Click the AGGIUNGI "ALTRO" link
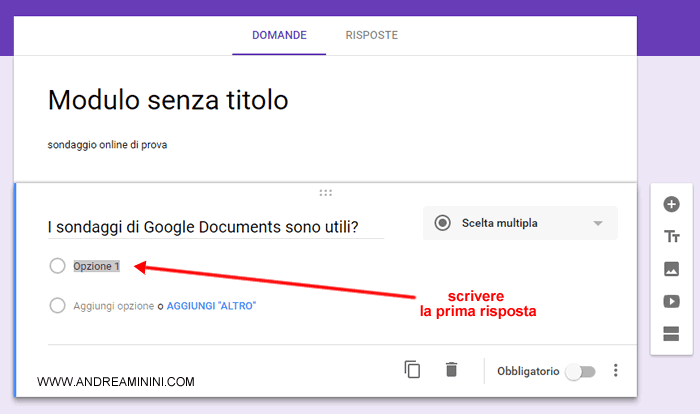This screenshot has height=414, width=700. point(211,306)
